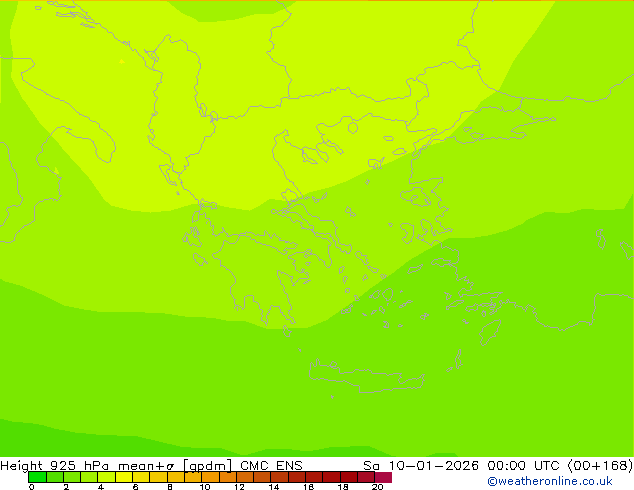Click legend swatch for values 1 to 2
Screen dimensions: 634x490
[55, 477]
